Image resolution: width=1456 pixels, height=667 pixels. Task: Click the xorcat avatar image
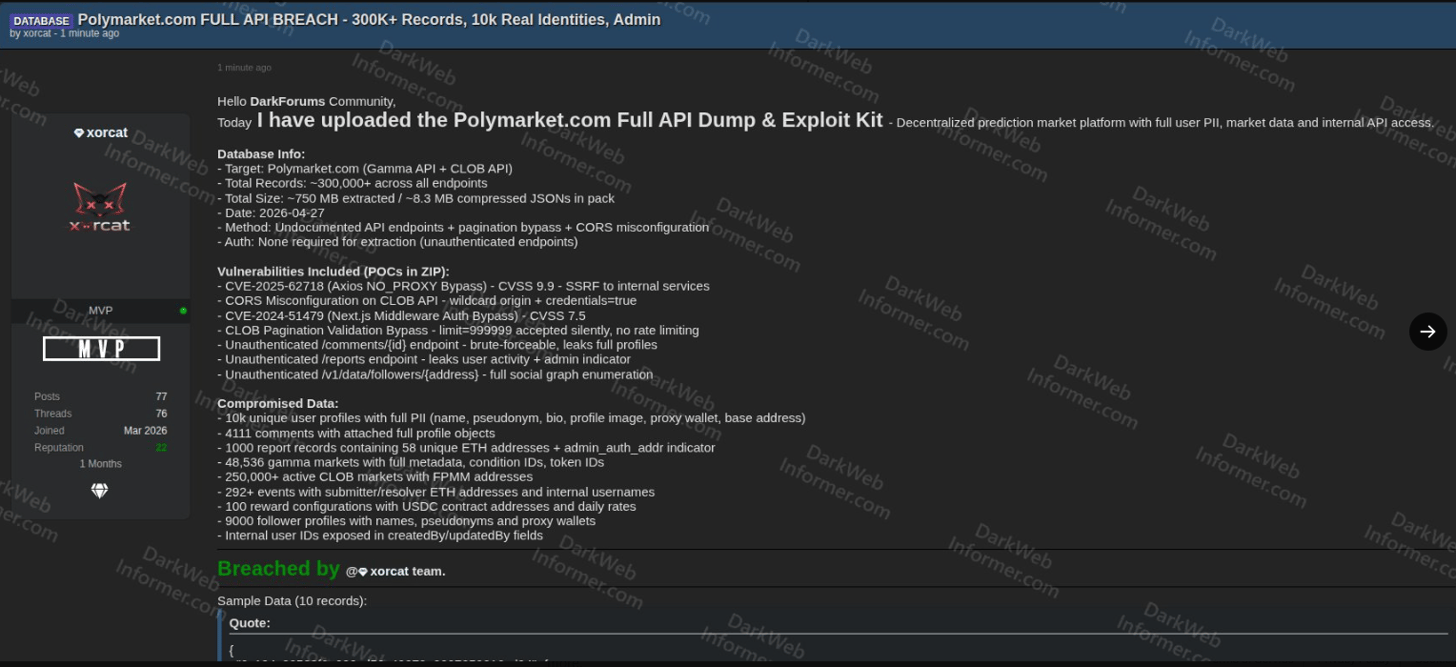(x=100, y=207)
